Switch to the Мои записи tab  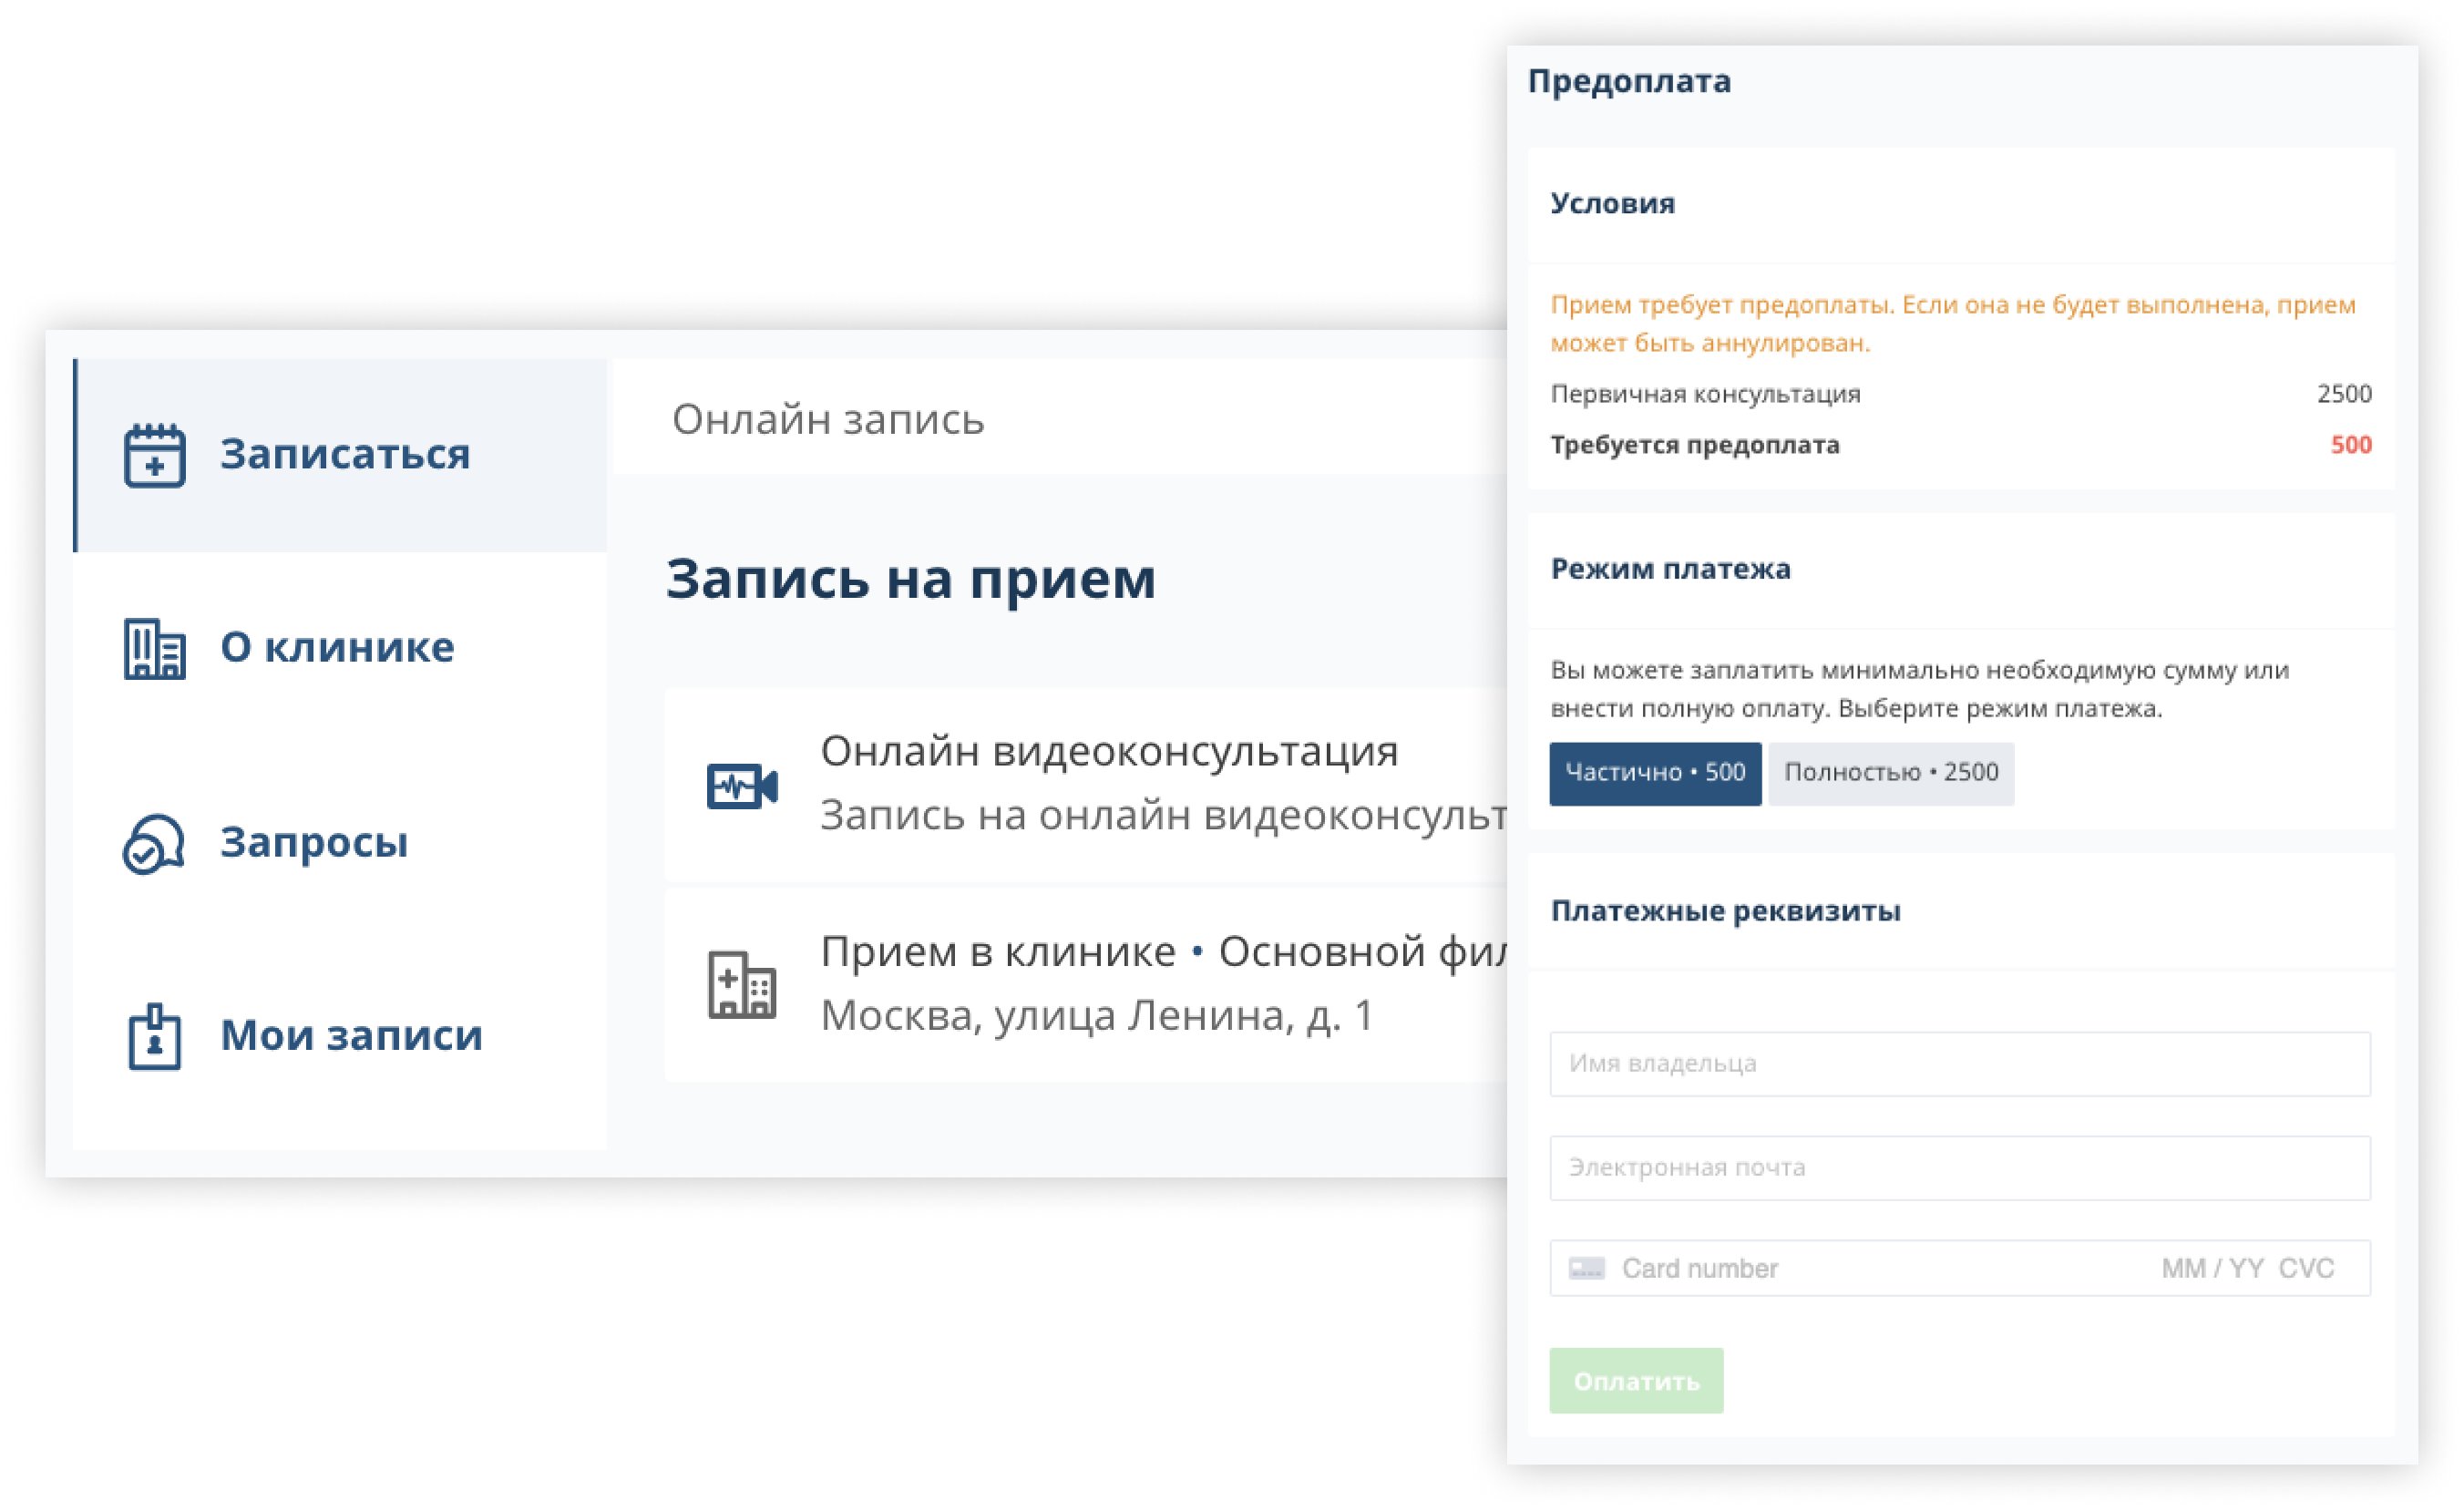coord(350,1037)
